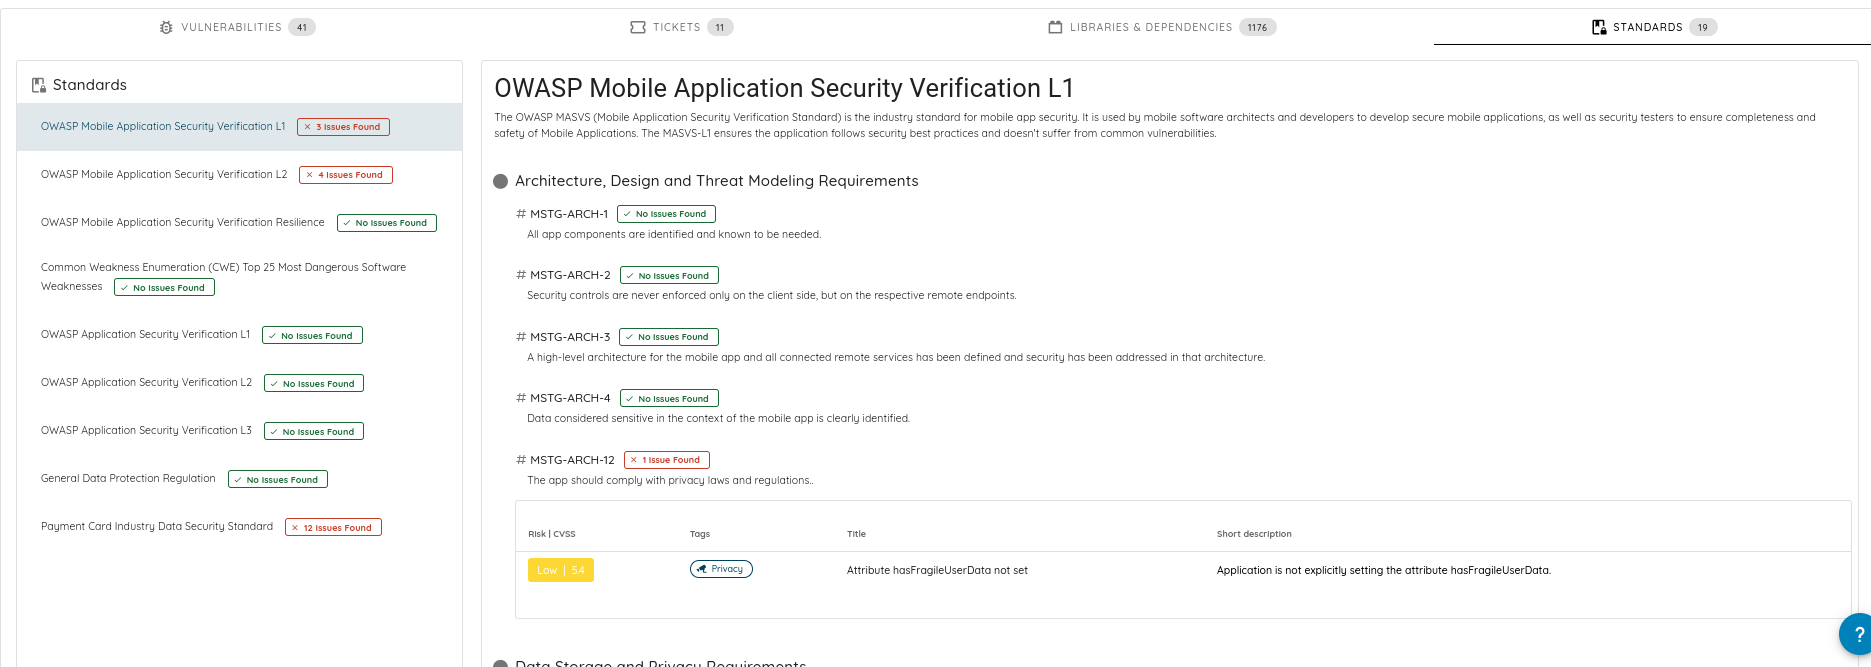Click the hash icon beside MSTG-ARCH-1

click(x=521, y=214)
